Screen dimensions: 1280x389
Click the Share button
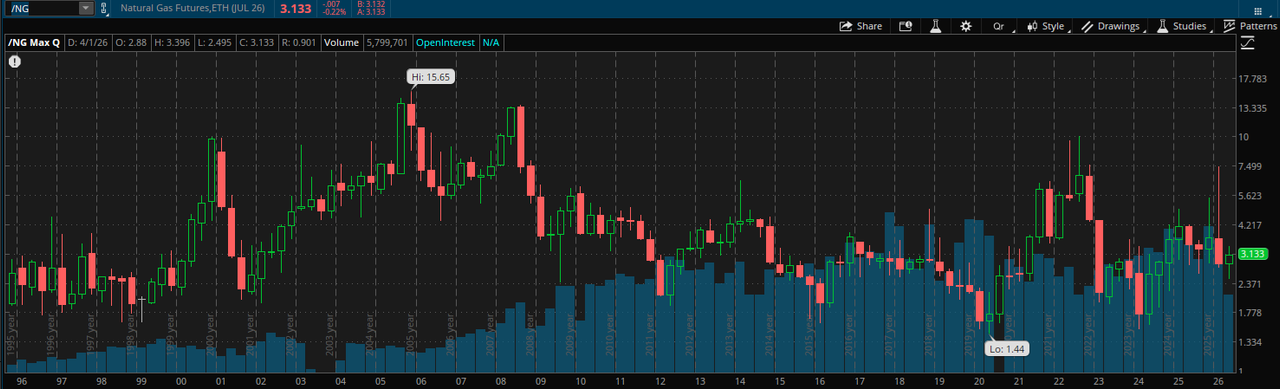(860, 26)
